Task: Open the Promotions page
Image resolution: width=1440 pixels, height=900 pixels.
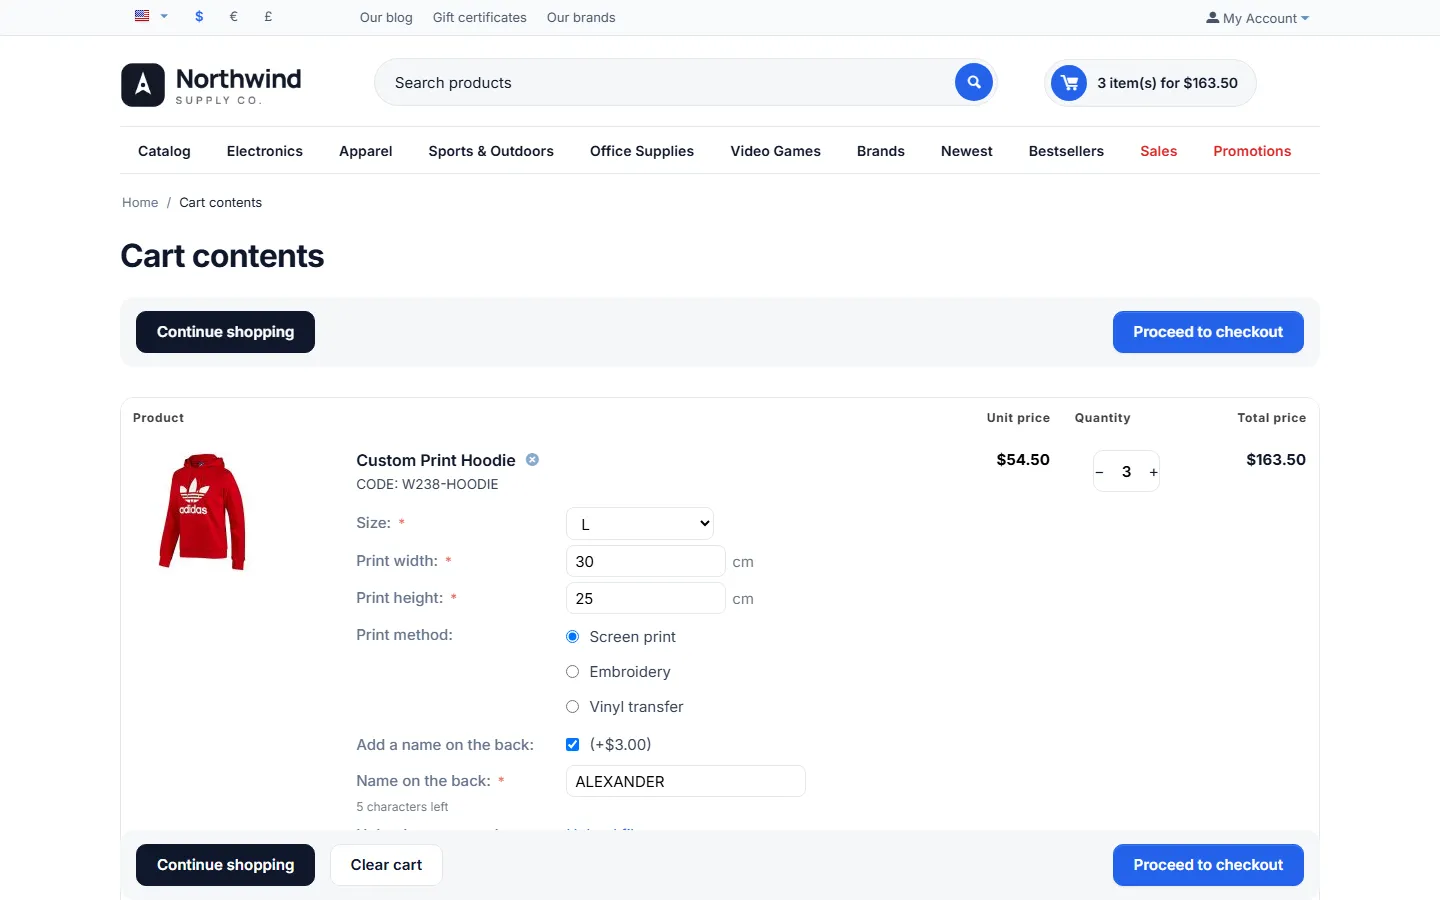Action: 1252,151
